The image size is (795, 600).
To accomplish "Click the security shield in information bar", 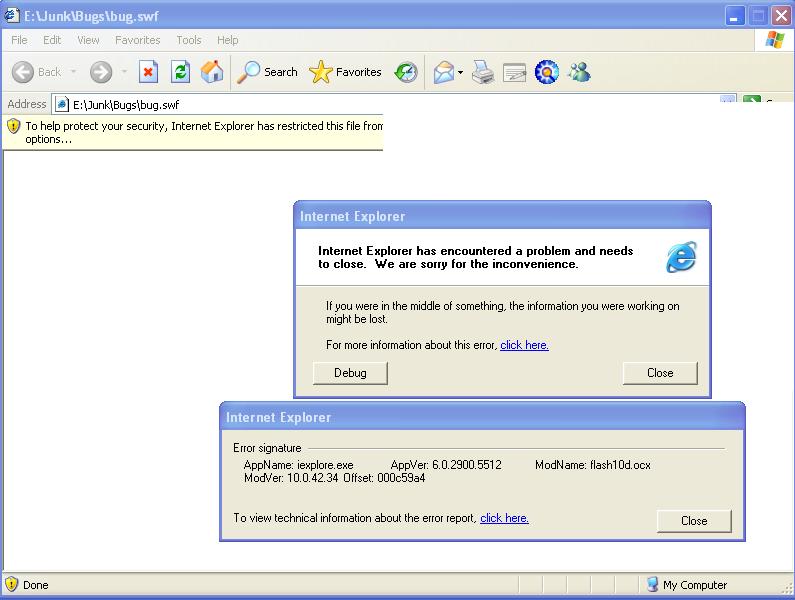I will pyautogui.click(x=13, y=126).
